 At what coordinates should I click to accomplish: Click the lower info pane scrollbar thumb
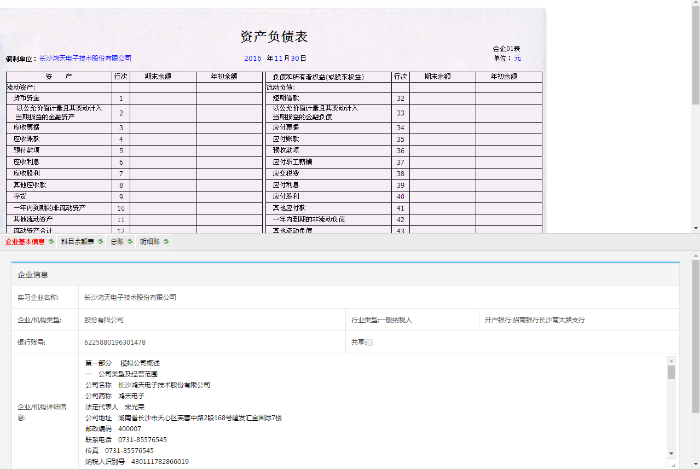pyautogui.click(x=696, y=337)
